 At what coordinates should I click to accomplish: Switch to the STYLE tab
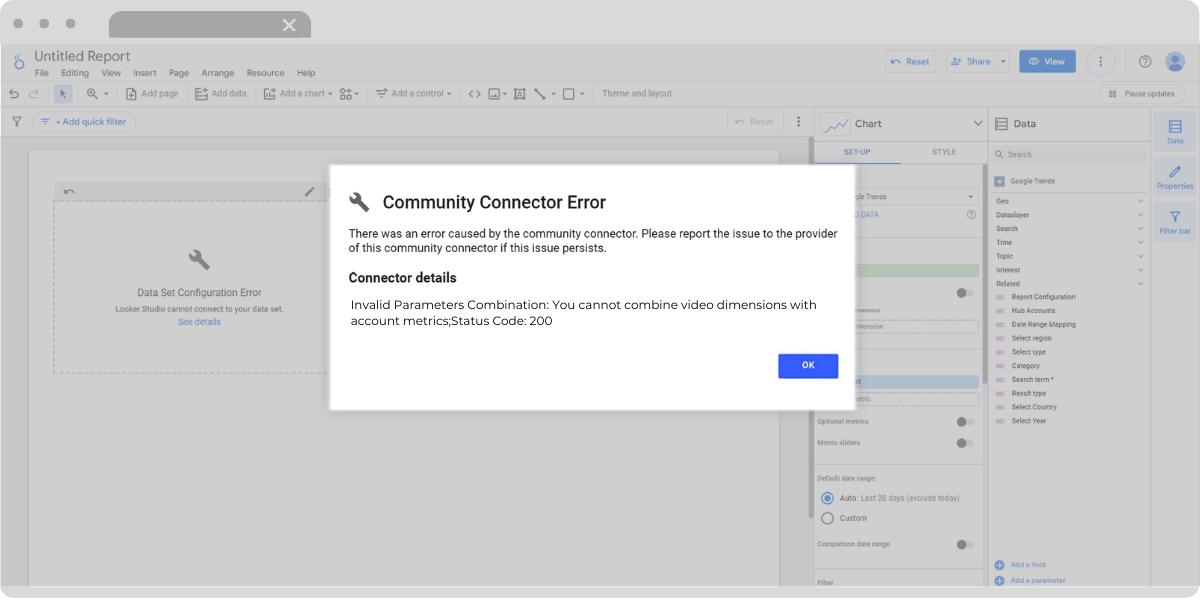click(x=944, y=153)
